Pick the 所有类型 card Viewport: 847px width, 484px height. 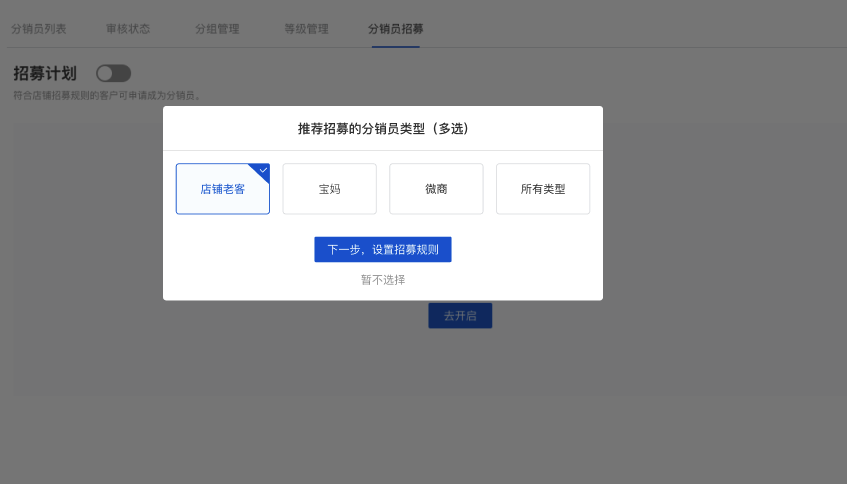[x=543, y=189]
